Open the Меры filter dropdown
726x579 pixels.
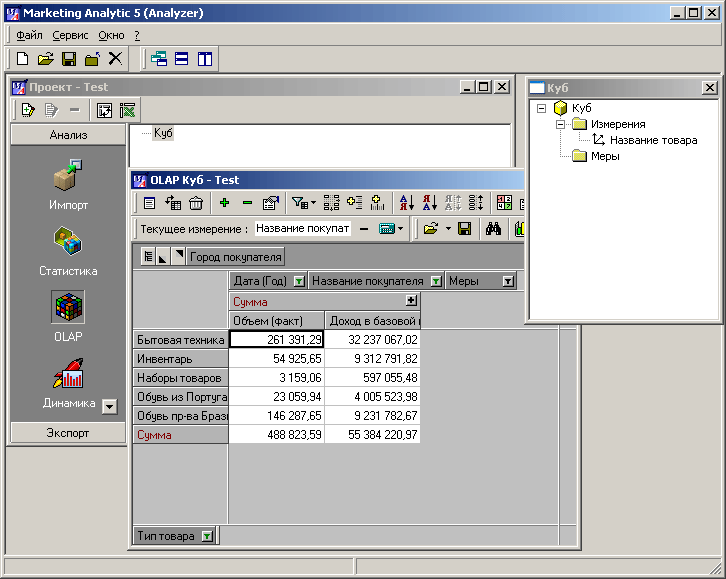click(x=508, y=281)
